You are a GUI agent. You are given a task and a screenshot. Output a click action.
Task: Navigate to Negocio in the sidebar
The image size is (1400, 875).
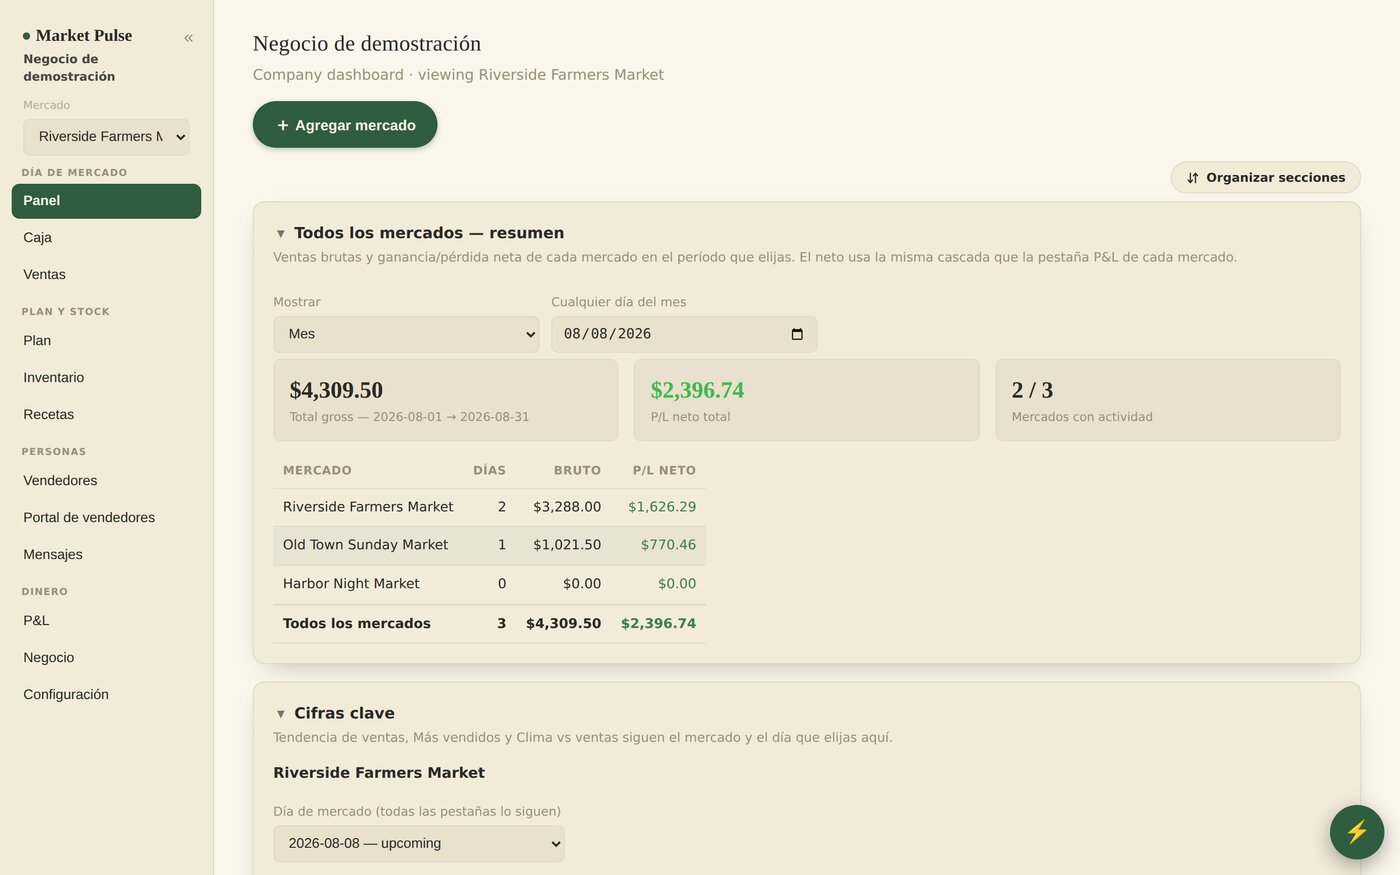pyautogui.click(x=106, y=658)
